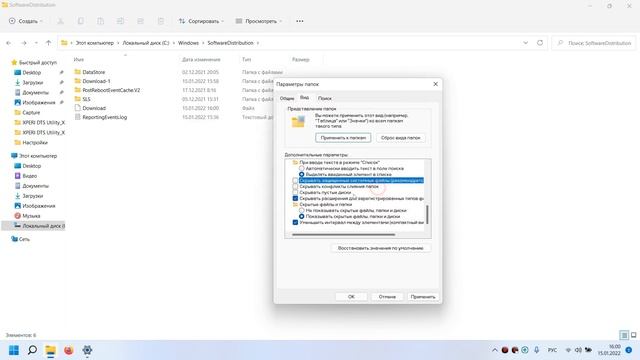This screenshot has width=640, height=360.
Task: Switch to large icons view in status bar
Action: 633,336
